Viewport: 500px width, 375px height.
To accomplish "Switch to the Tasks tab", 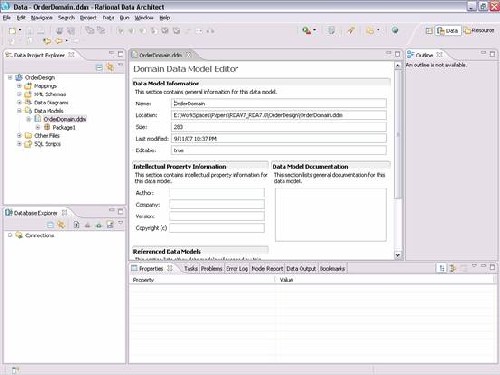I will tap(191, 269).
